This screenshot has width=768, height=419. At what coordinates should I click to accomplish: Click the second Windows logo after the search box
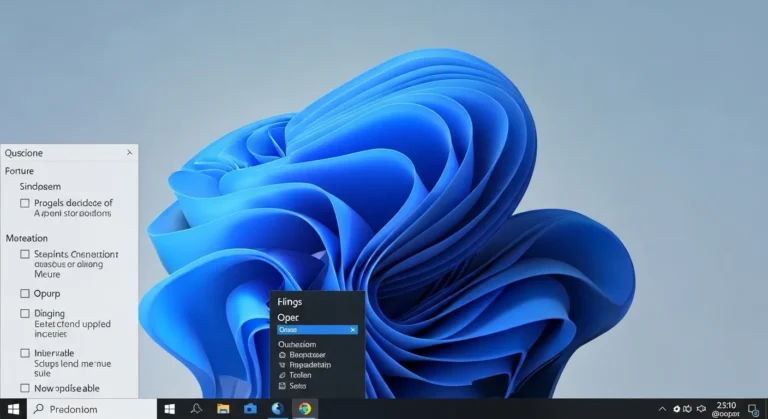tap(169, 409)
